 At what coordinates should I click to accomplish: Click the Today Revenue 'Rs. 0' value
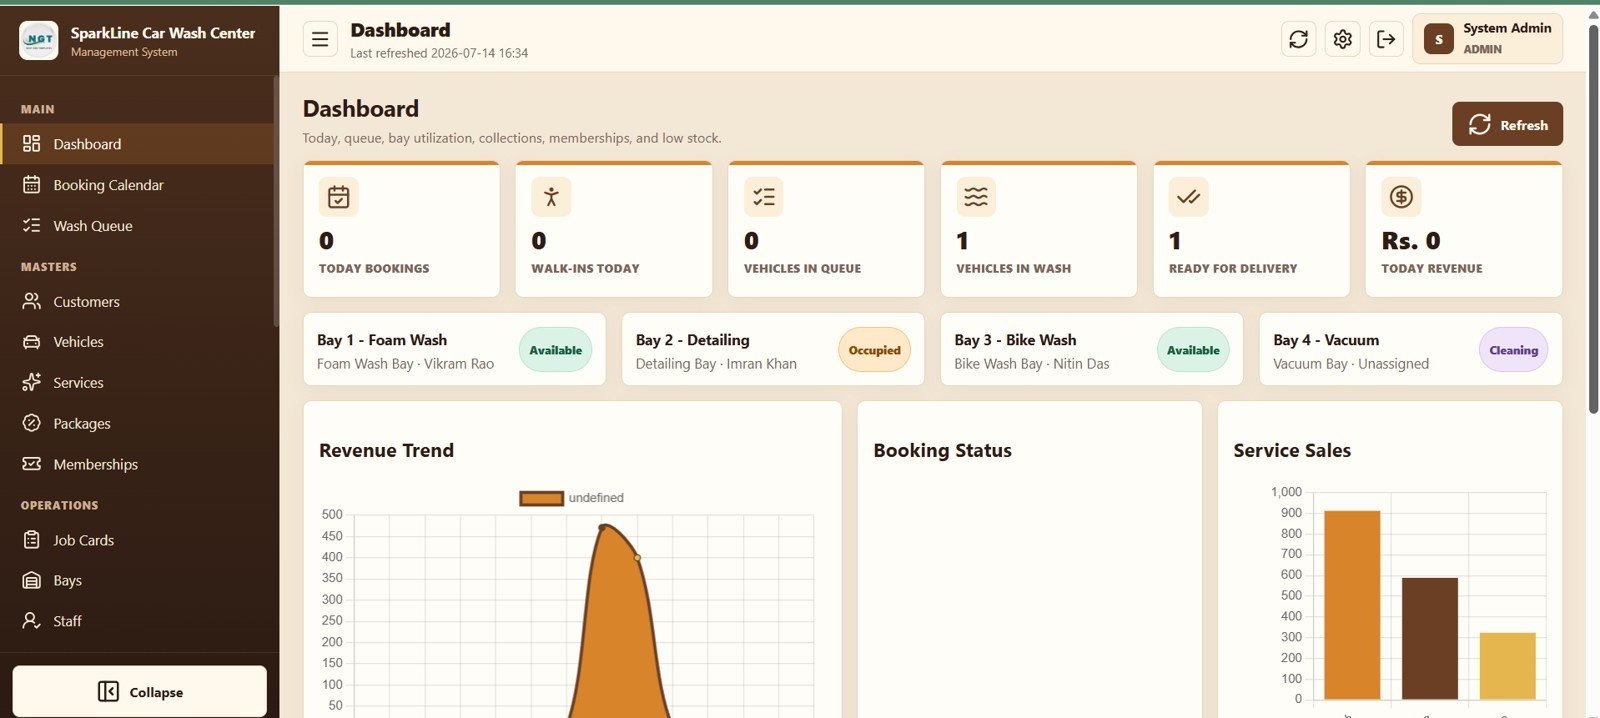tap(1411, 241)
